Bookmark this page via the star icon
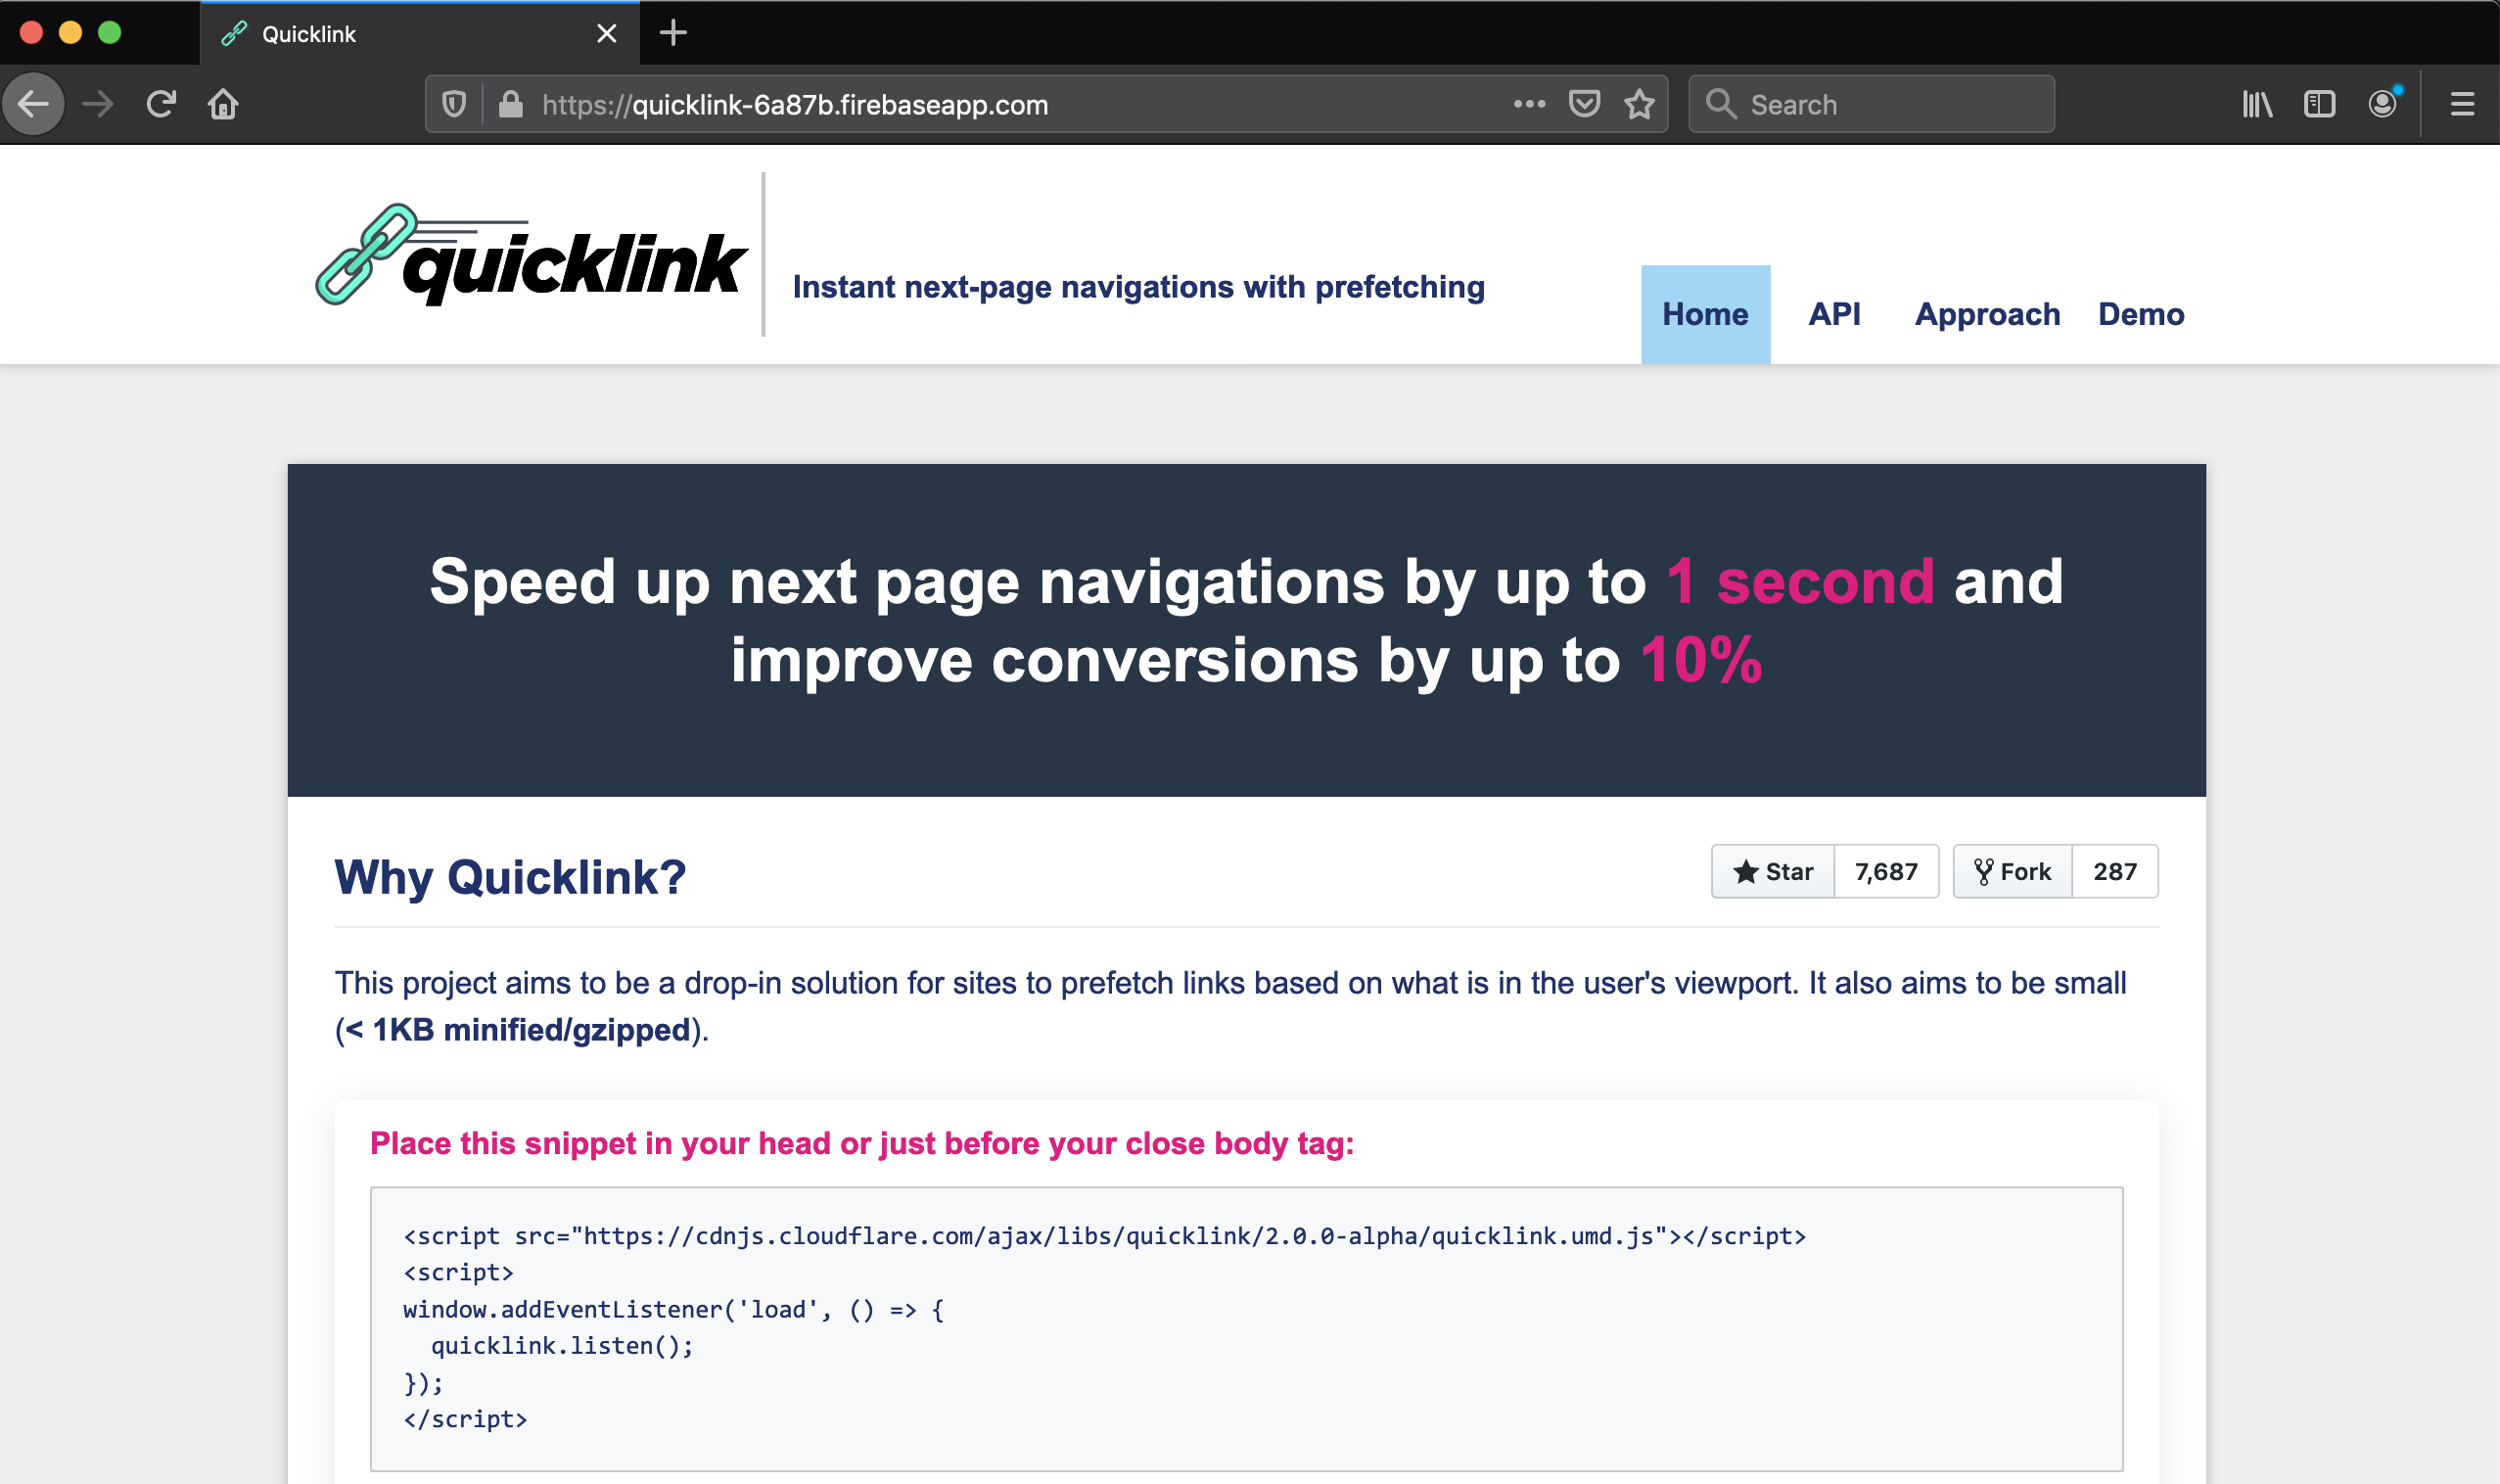 coord(1639,103)
